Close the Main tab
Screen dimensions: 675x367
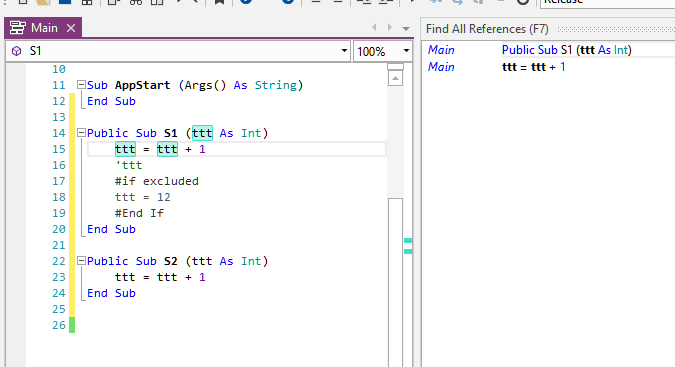(71, 28)
